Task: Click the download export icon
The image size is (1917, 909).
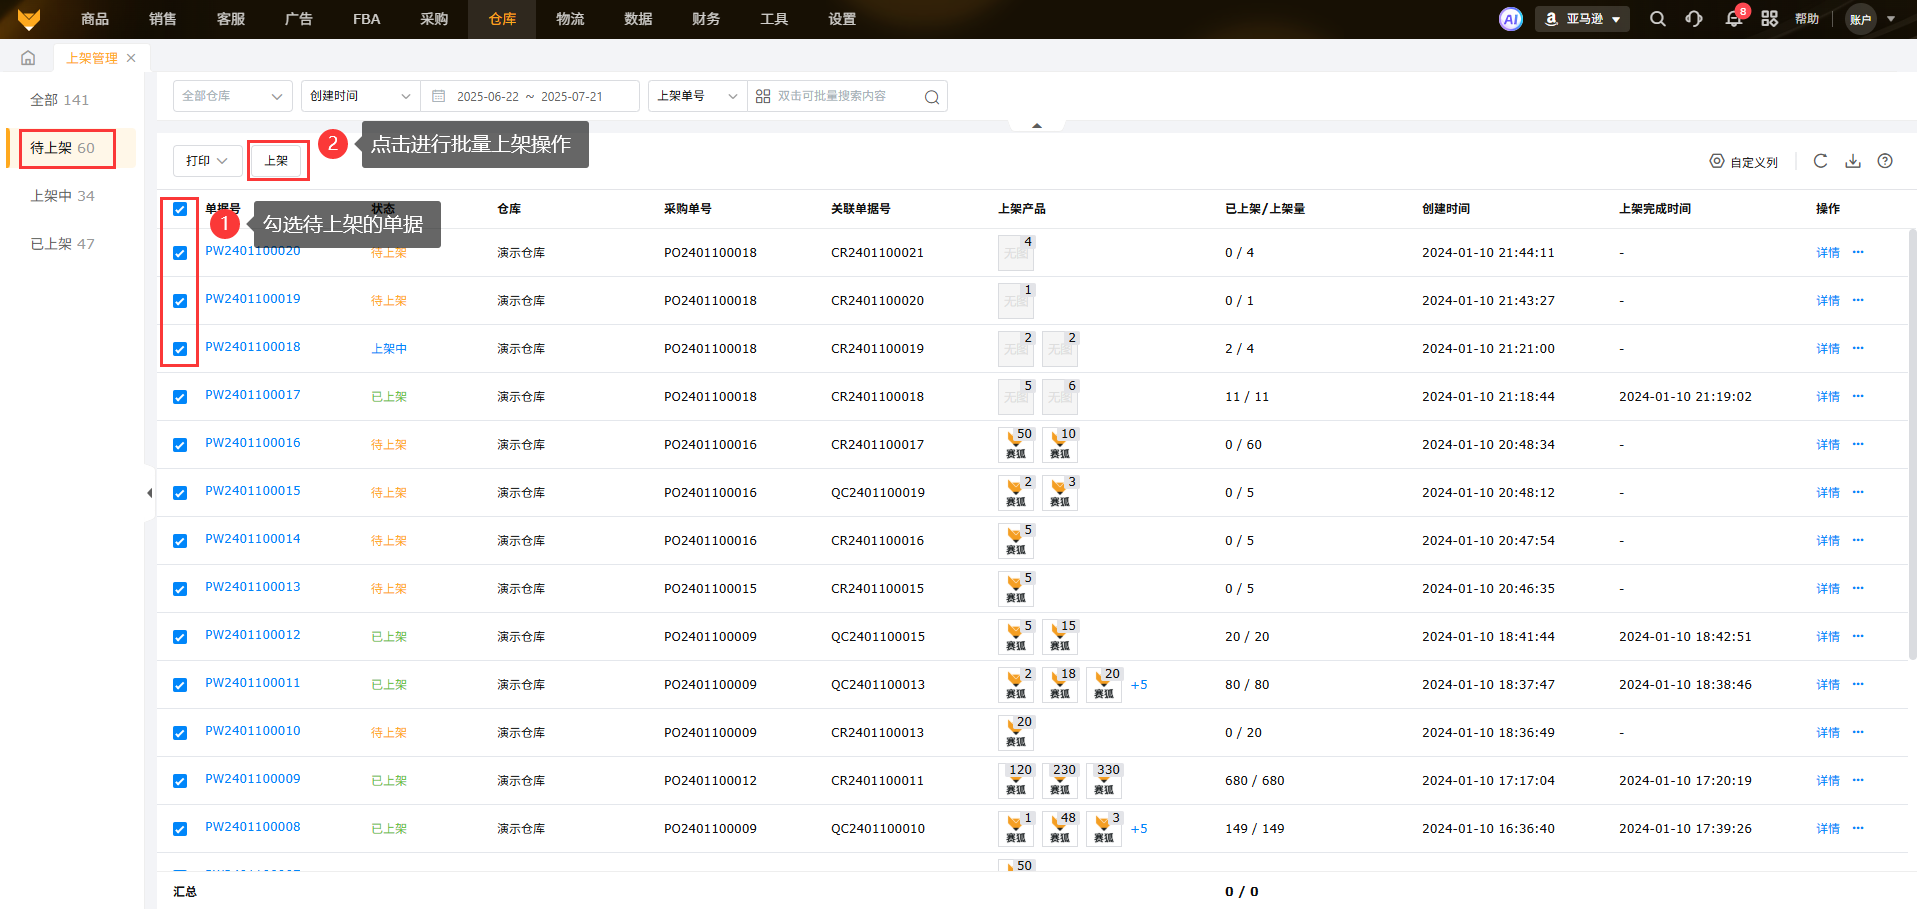Action: (1853, 161)
